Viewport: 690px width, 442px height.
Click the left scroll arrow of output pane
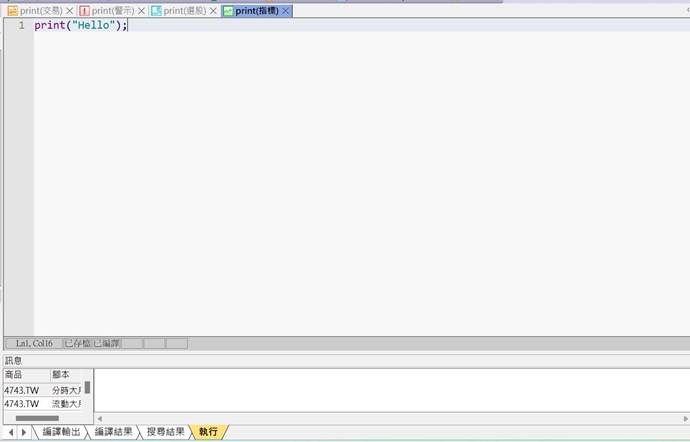(100, 419)
